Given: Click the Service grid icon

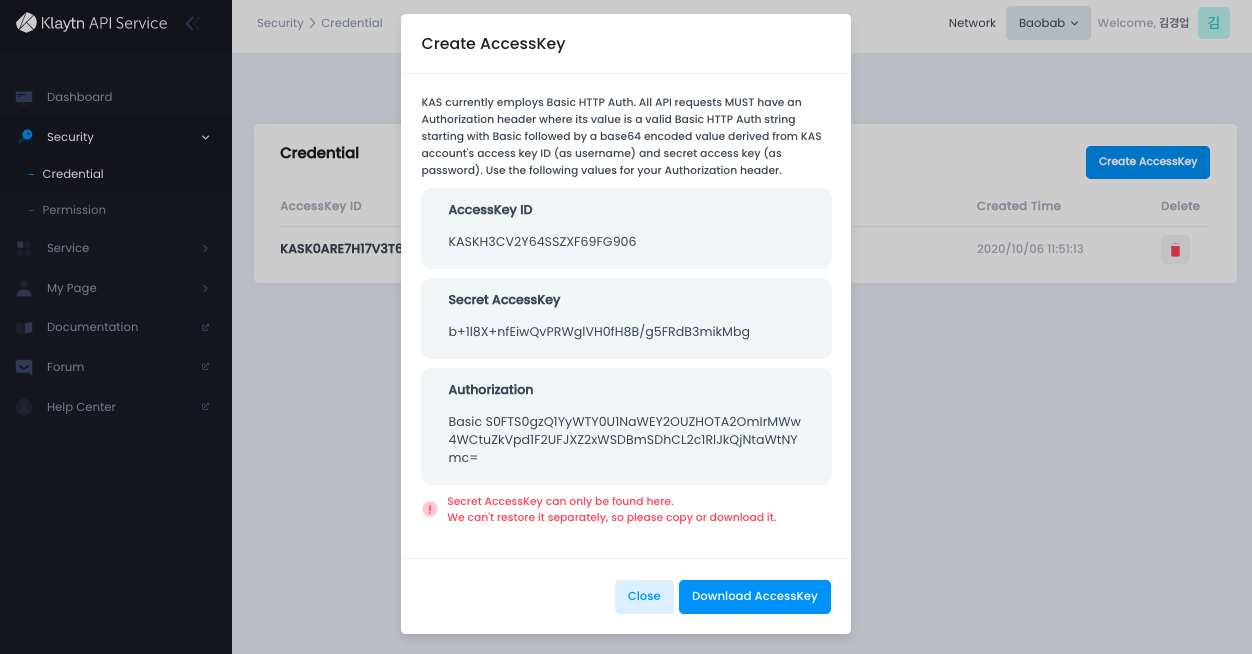Looking at the screenshot, I should (x=24, y=248).
